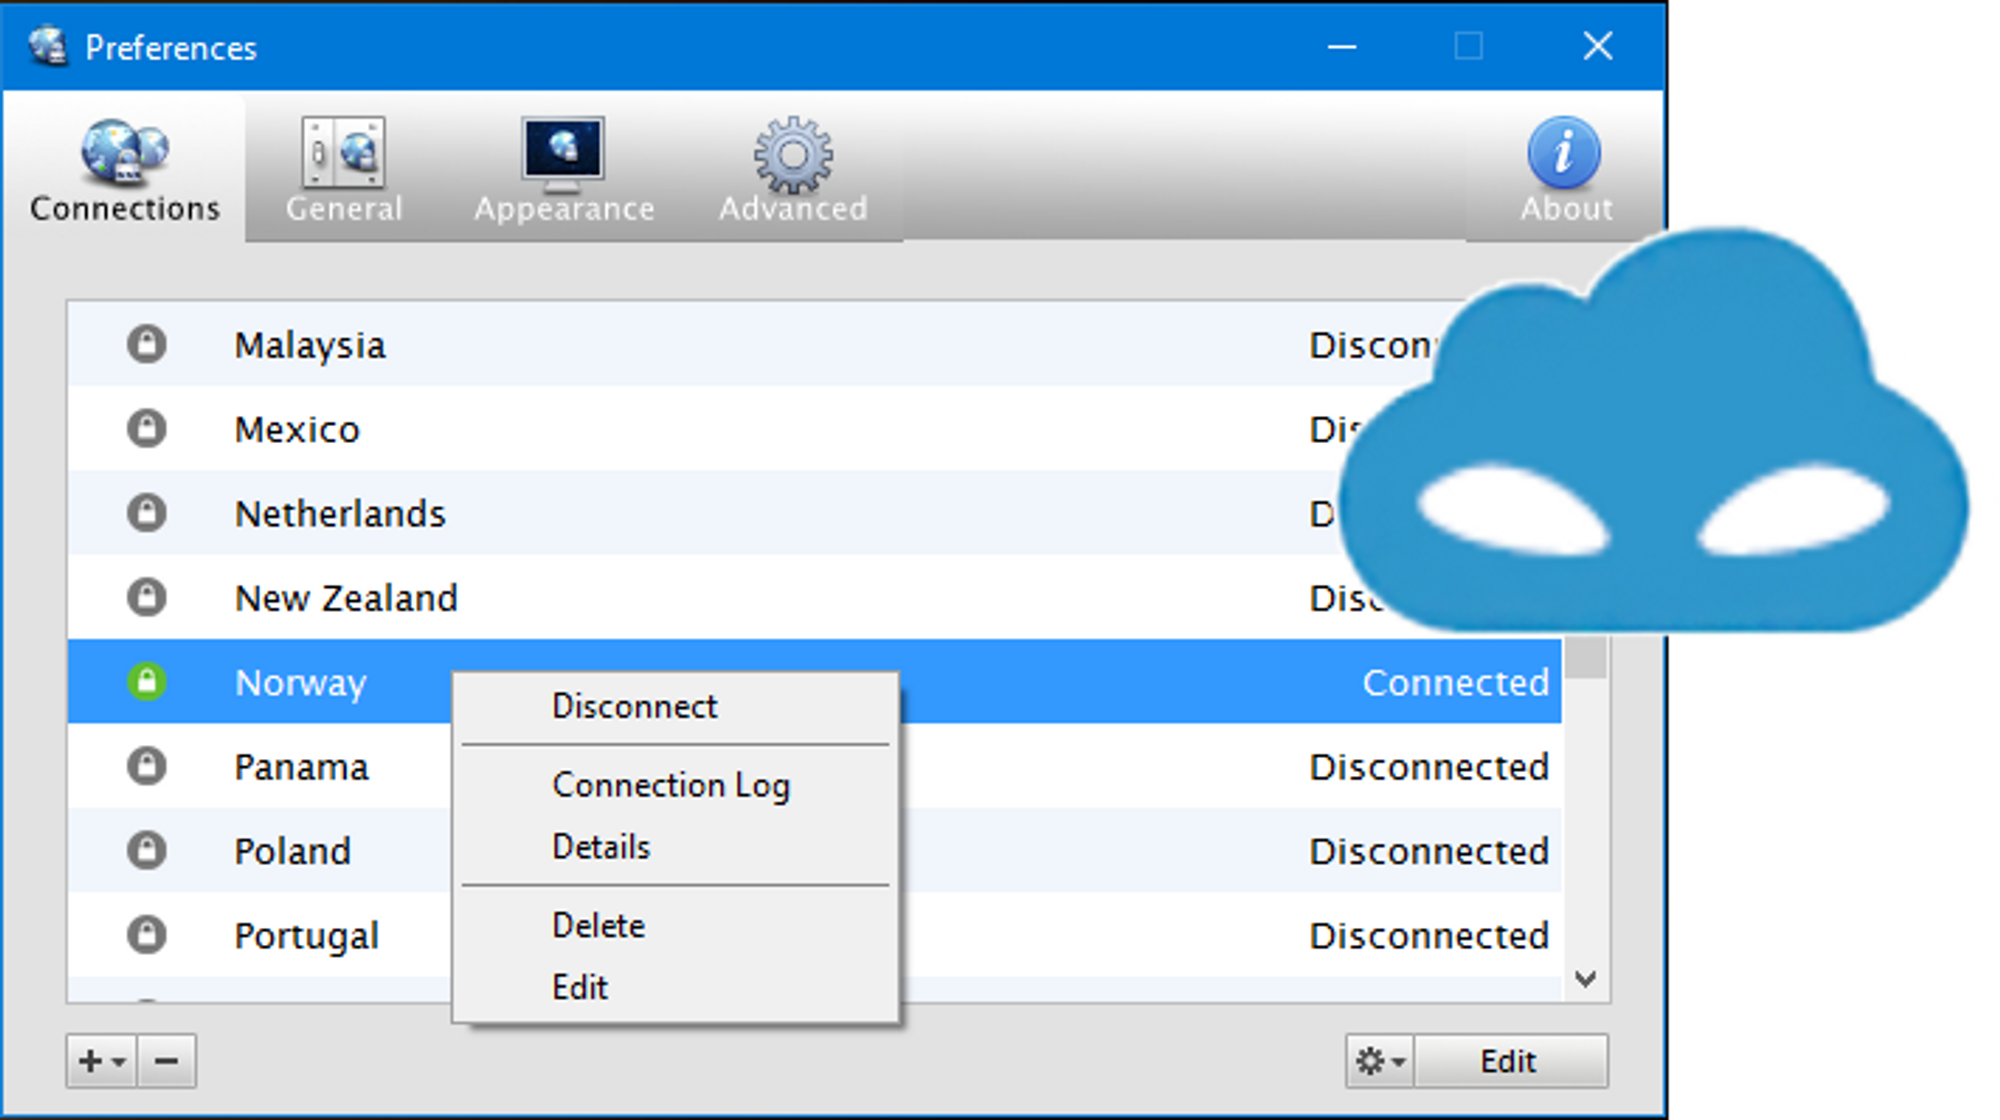Switch to the General tab
The height and width of the screenshot is (1120, 2000).
point(343,168)
